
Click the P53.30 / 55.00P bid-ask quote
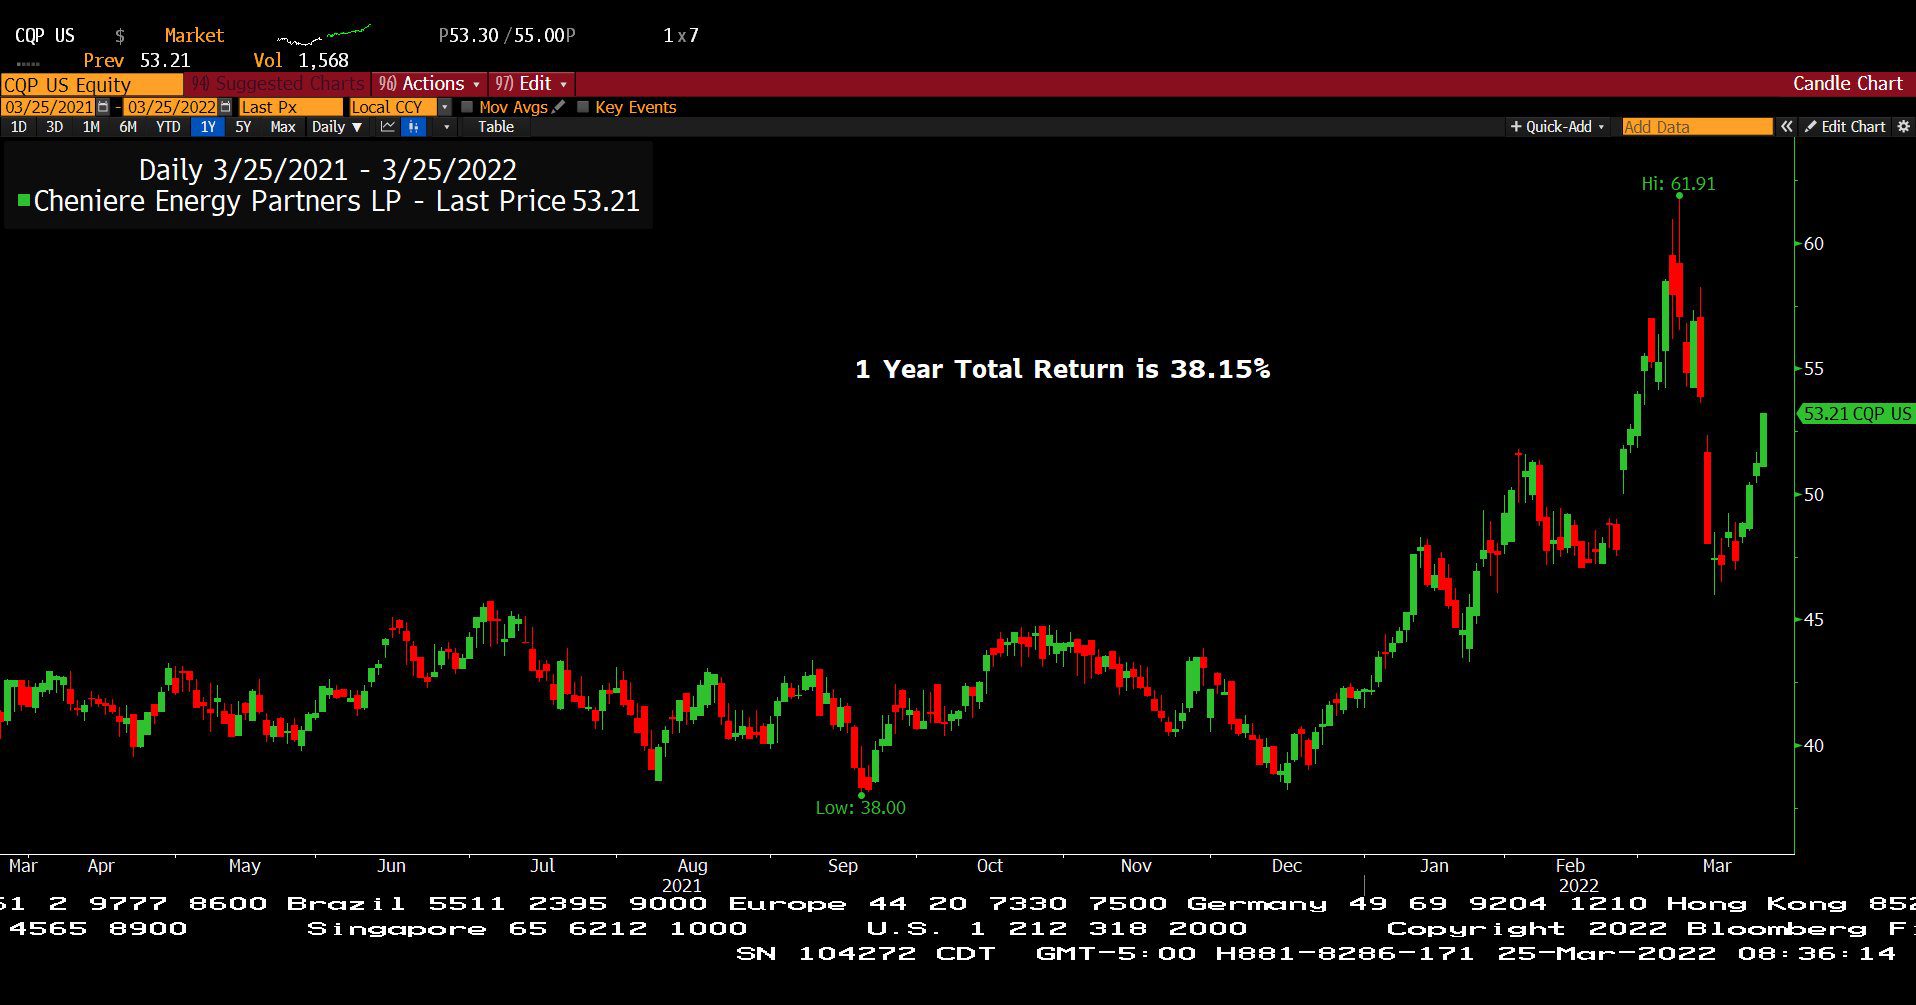pos(507,35)
